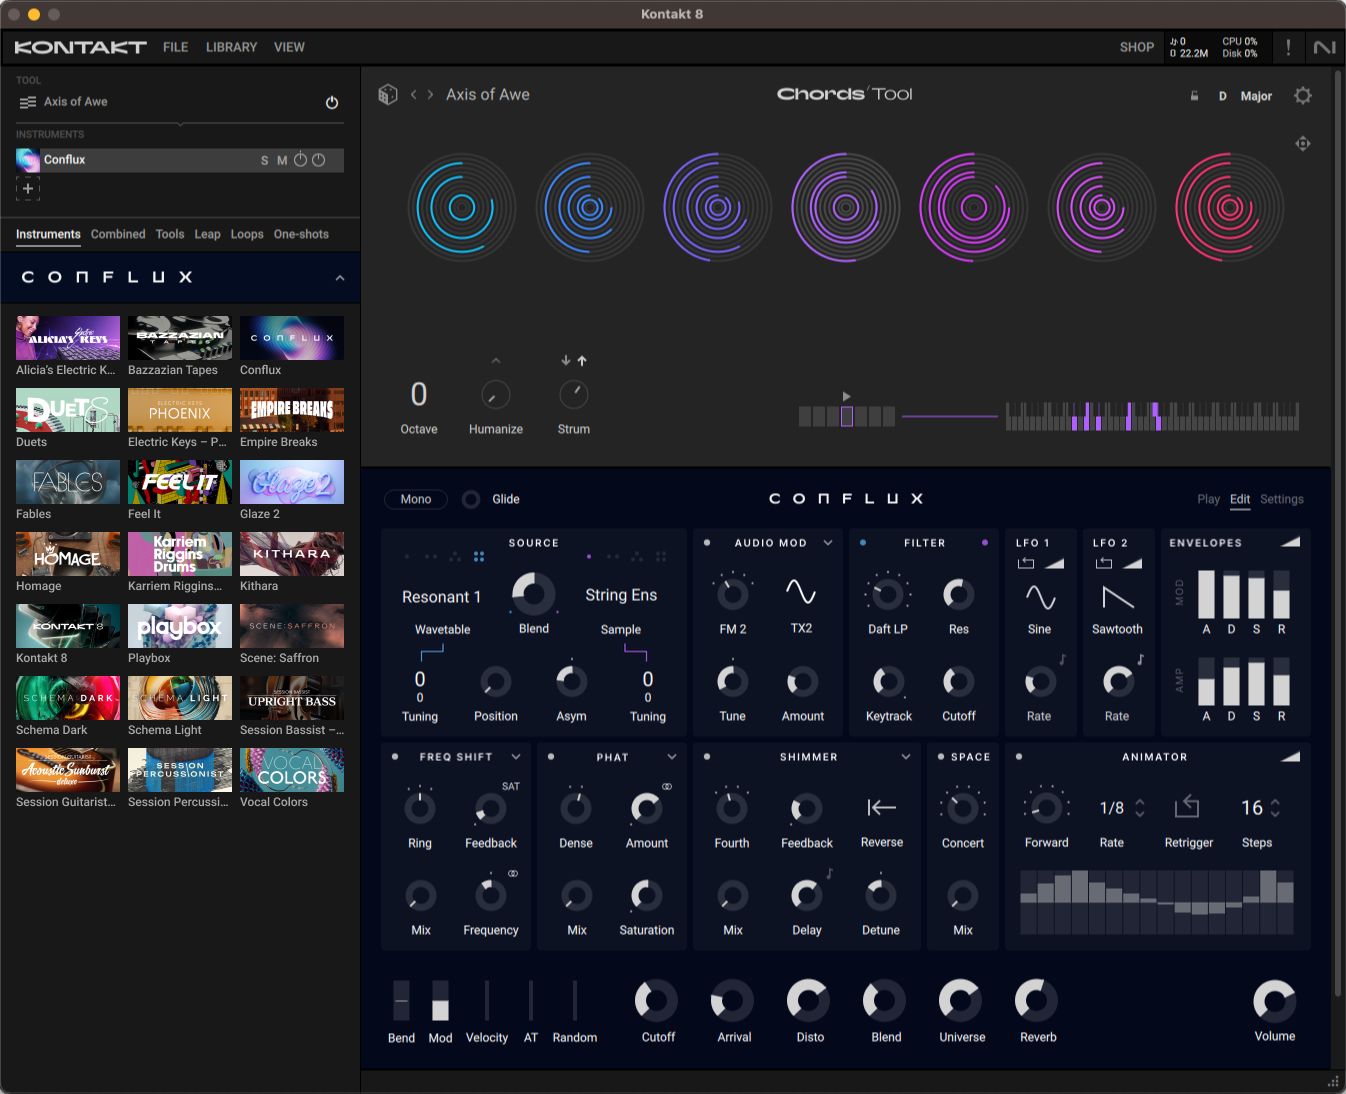The width and height of the screenshot is (1346, 1094).
Task: Open the Bazzazian Tapes thumbnail
Action: tap(179, 337)
